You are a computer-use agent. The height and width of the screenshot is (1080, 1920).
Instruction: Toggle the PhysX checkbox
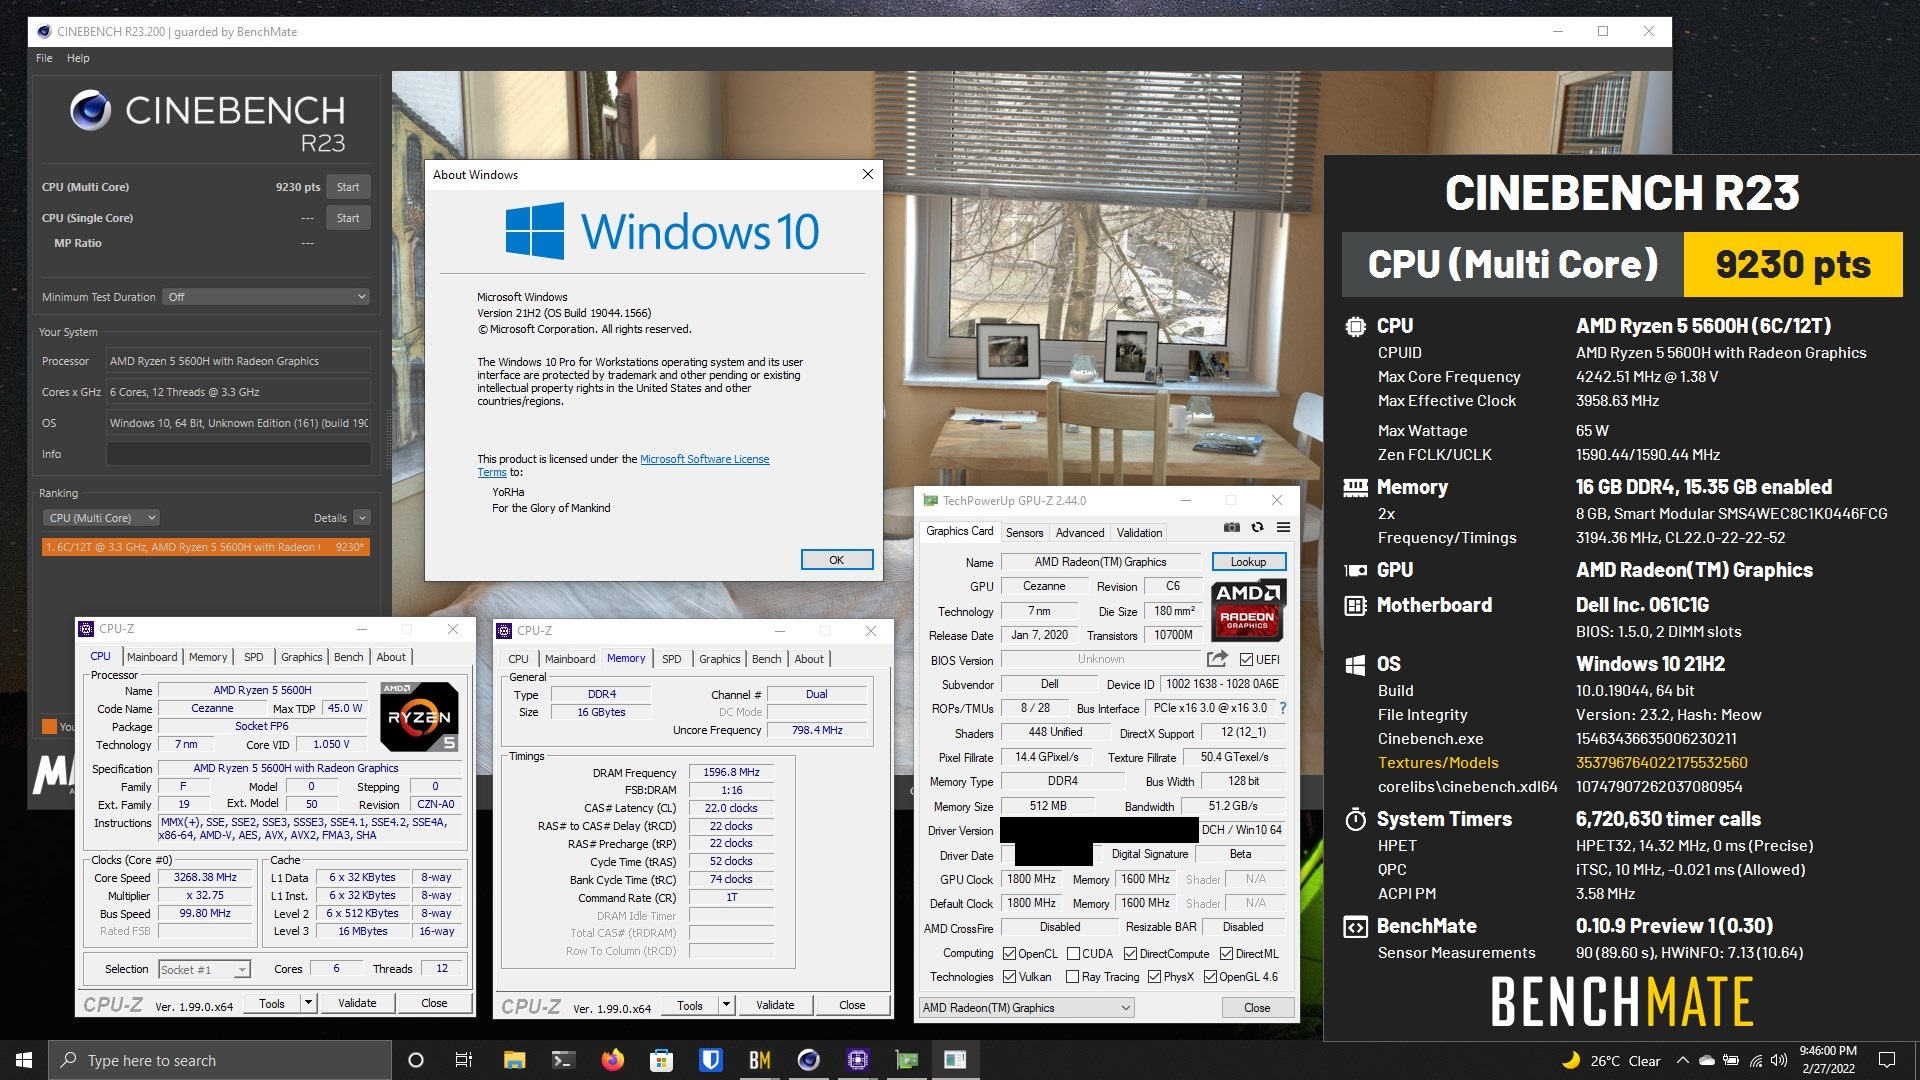(x=1154, y=977)
